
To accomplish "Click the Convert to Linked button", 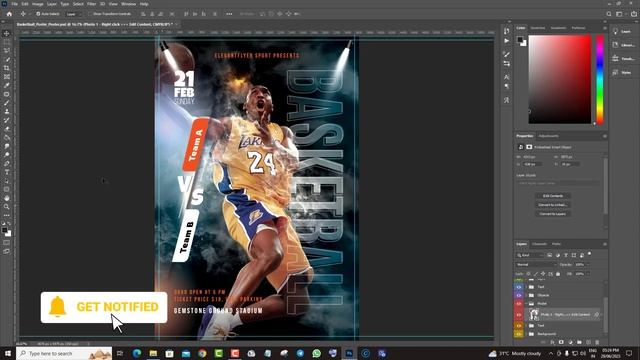I will click(x=553, y=205).
